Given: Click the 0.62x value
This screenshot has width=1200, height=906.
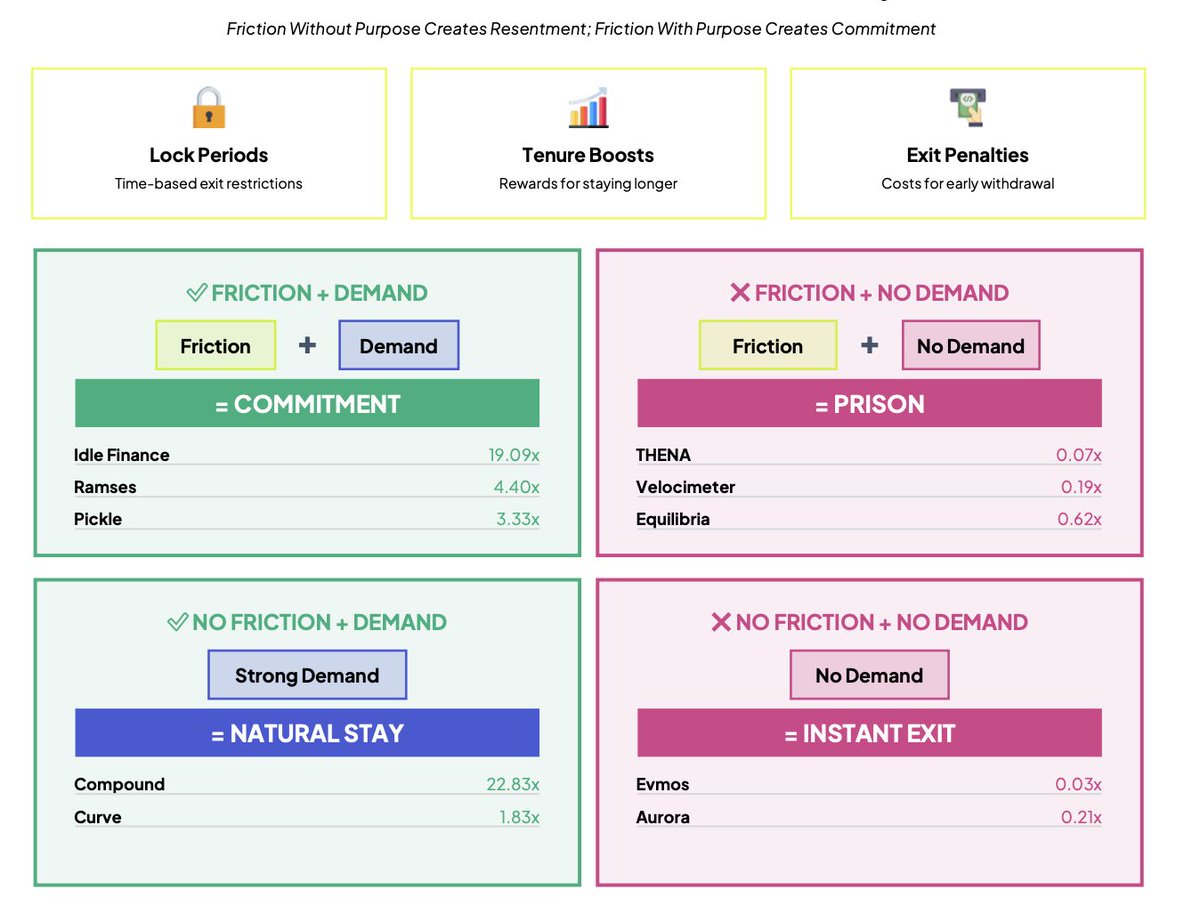Looking at the screenshot, I should [x=1079, y=519].
